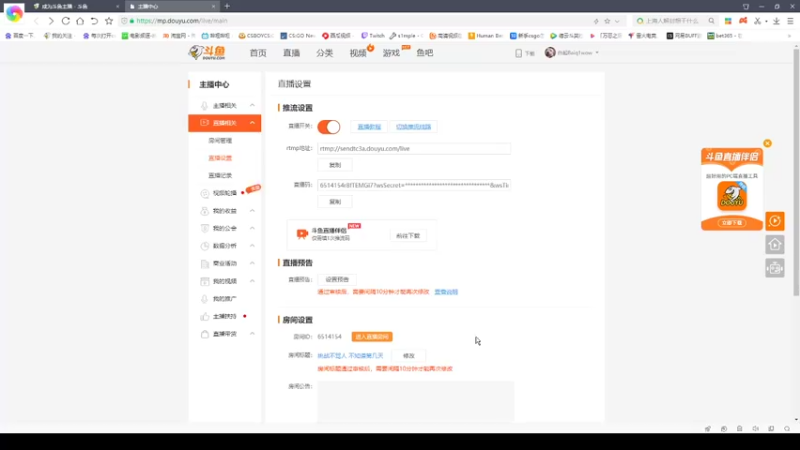The width and height of the screenshot is (800, 450).
Task: Go to 首页 in Douyu top navigation
Action: point(258,53)
